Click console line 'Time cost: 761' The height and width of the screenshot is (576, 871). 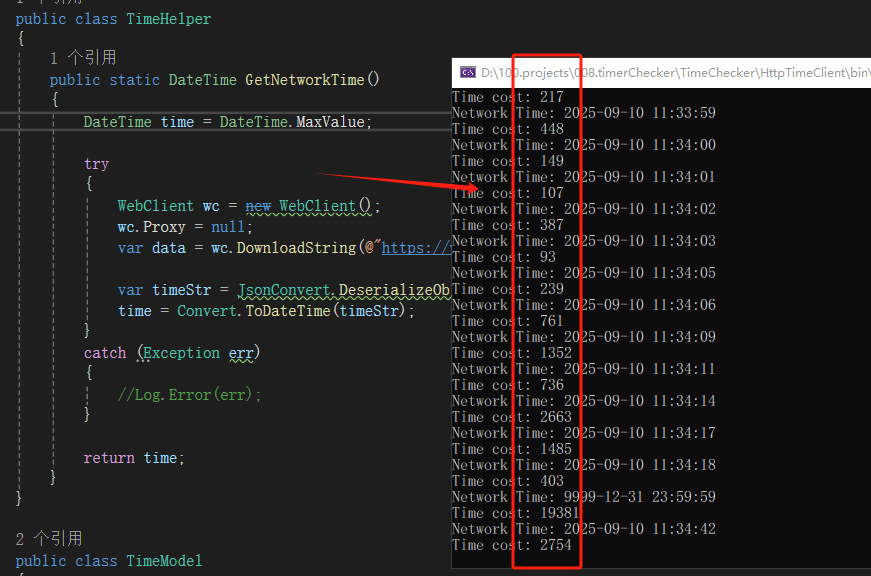point(508,321)
